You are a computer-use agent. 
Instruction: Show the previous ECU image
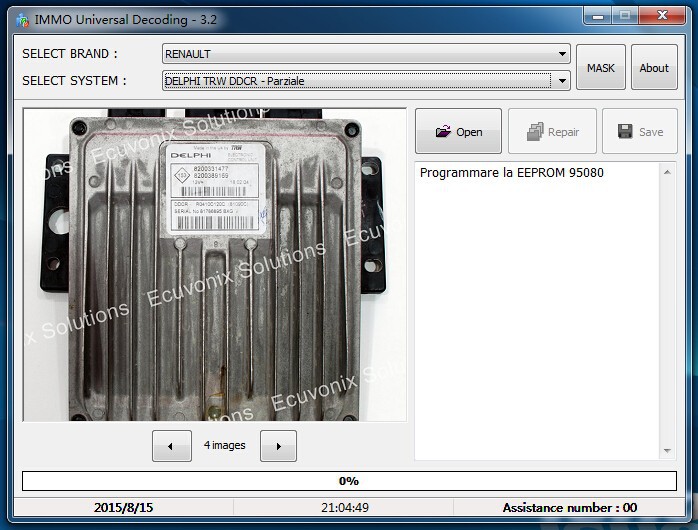tap(171, 446)
